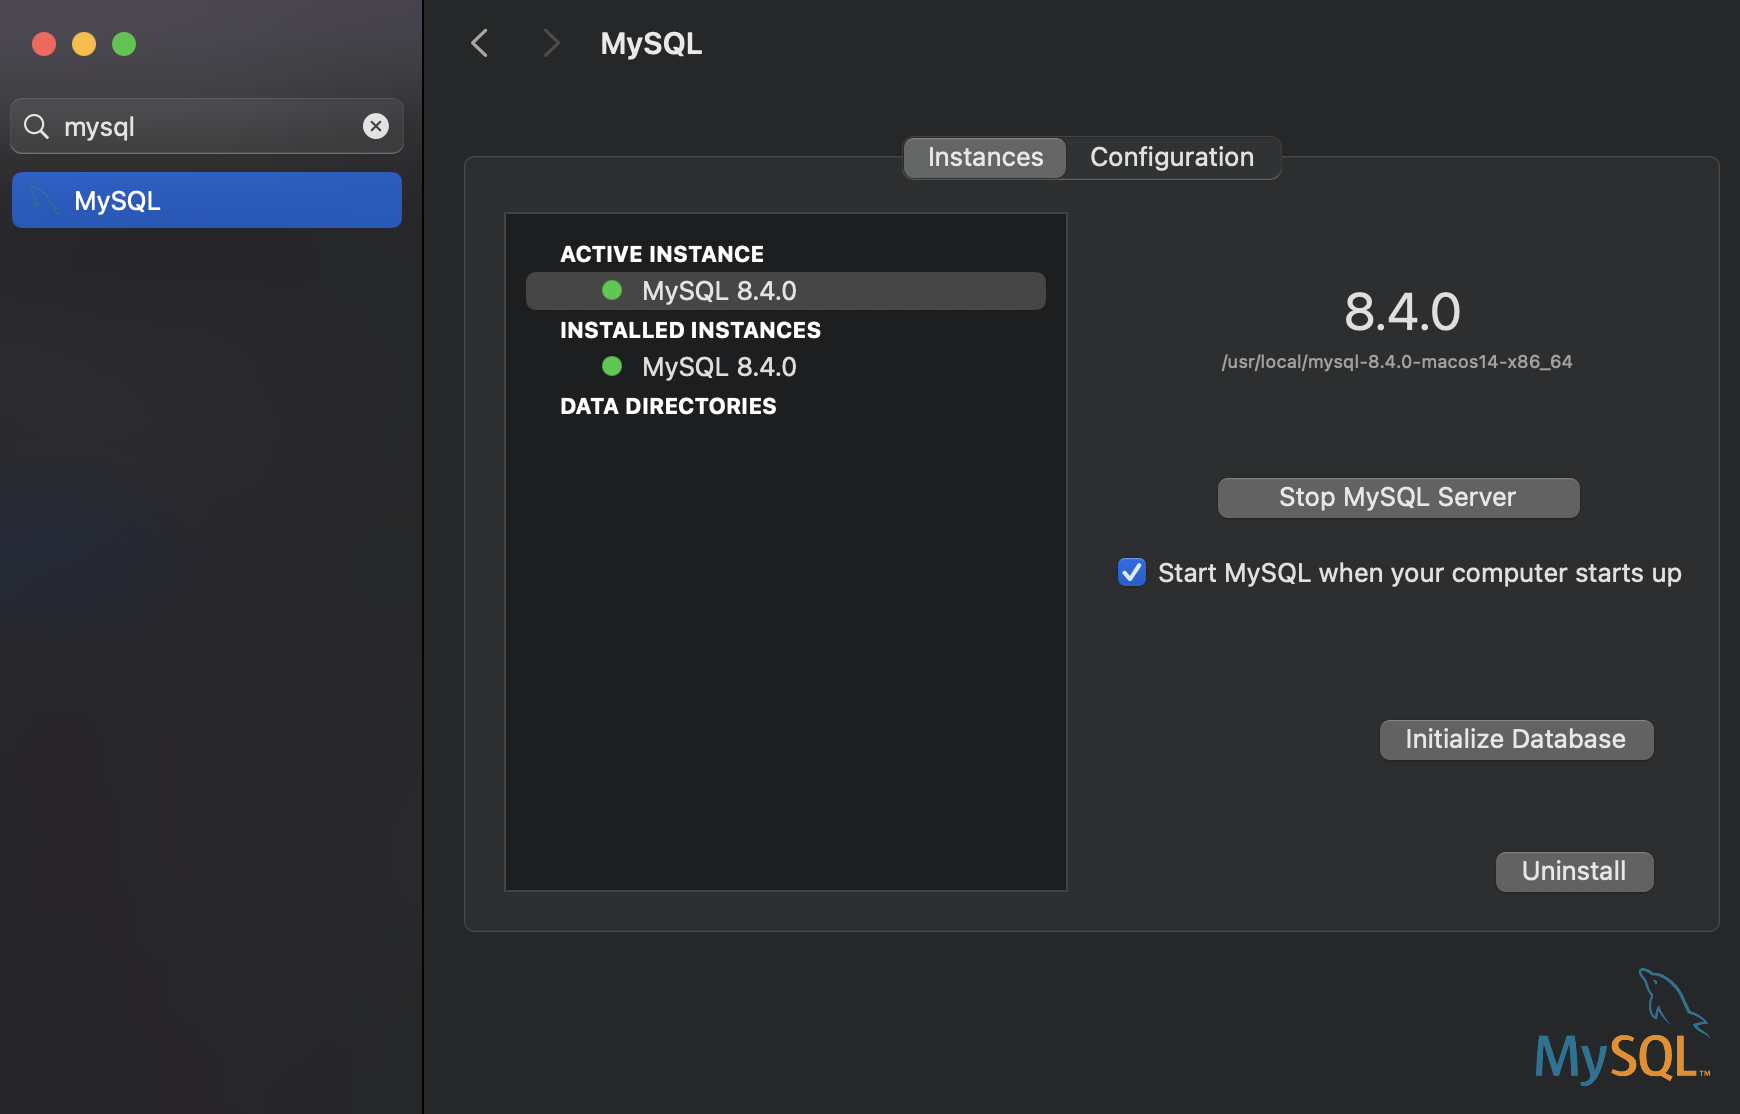Click the forward navigation chevron

tap(550, 43)
